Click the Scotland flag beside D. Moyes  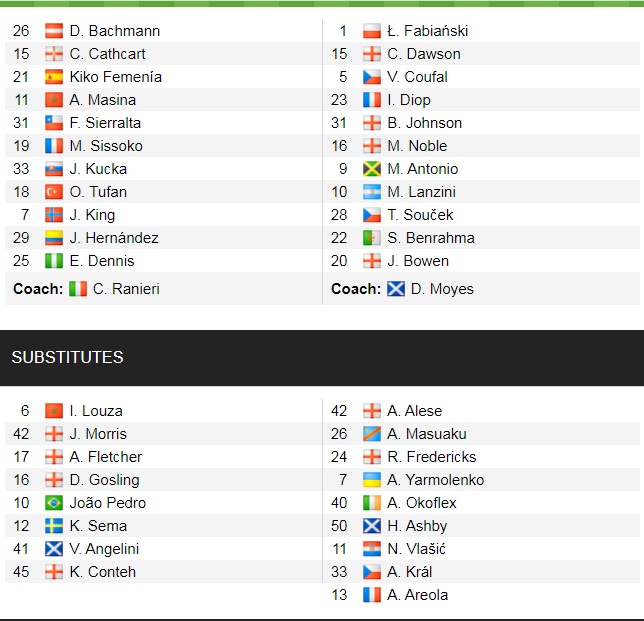[396, 289]
